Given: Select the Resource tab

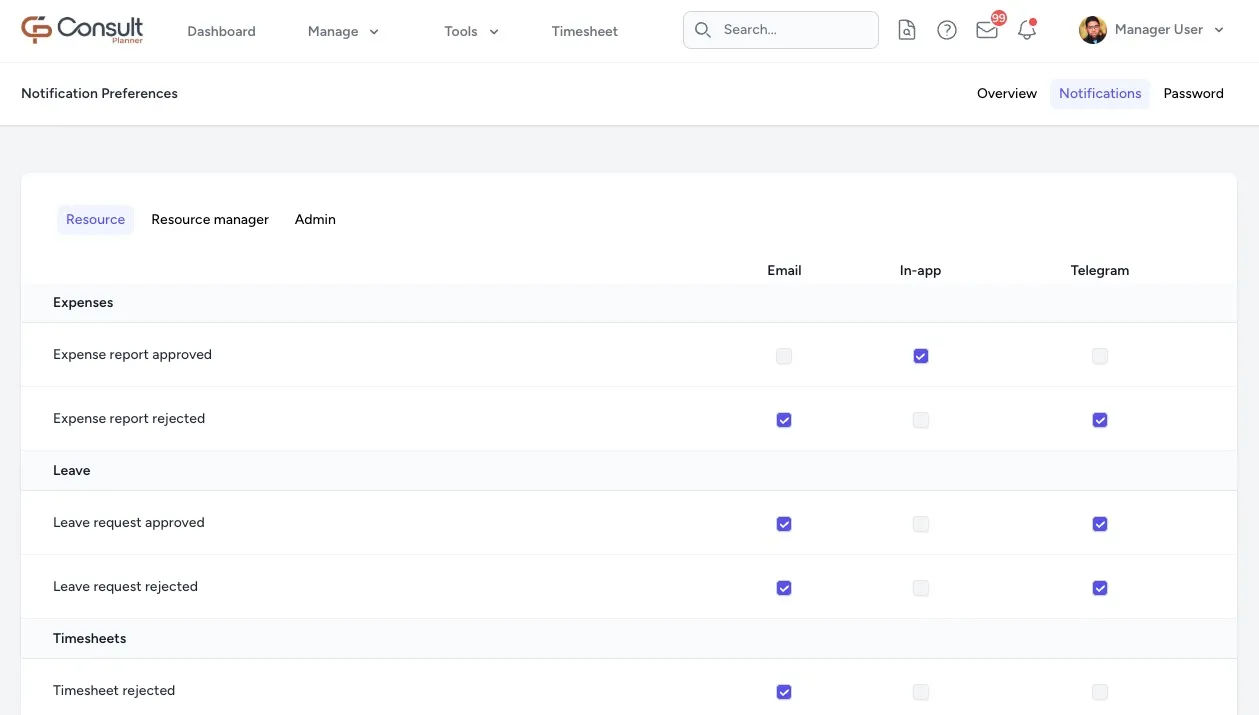Looking at the screenshot, I should pyautogui.click(x=95, y=220).
